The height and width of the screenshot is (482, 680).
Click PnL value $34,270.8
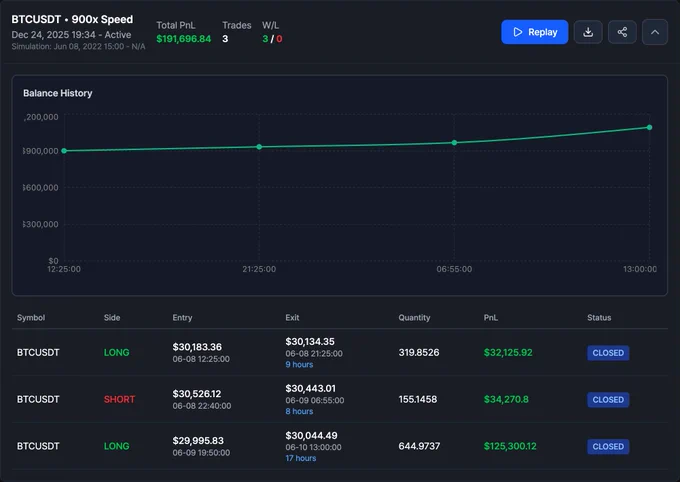point(506,399)
